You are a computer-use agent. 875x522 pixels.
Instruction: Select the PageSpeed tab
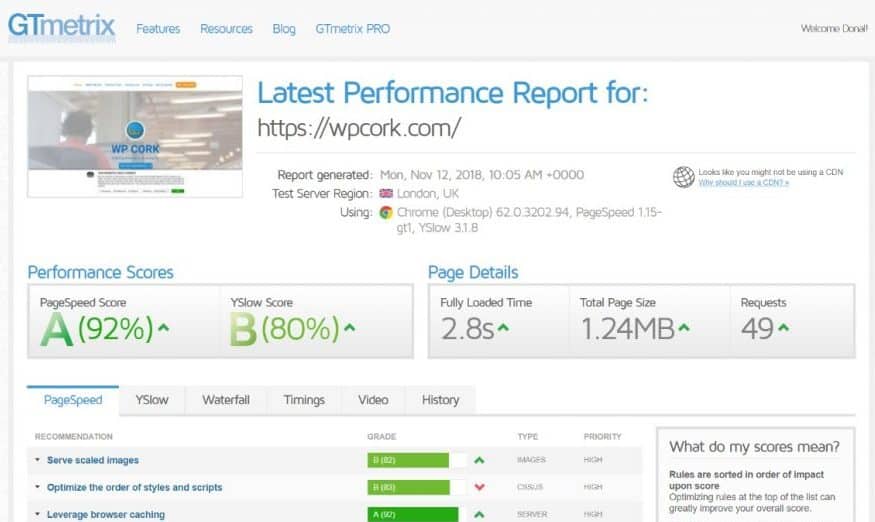pyautogui.click(x=73, y=400)
